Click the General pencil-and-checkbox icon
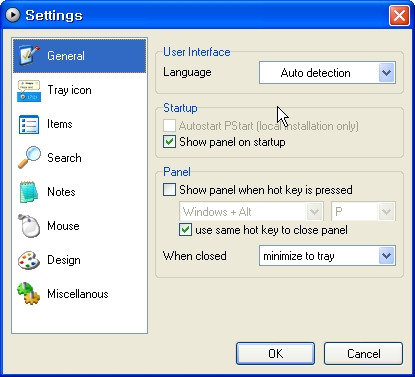The image size is (415, 377). click(29, 55)
